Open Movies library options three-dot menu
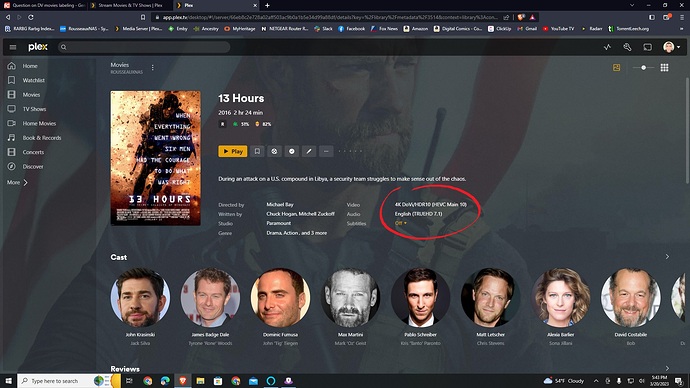 153,68
